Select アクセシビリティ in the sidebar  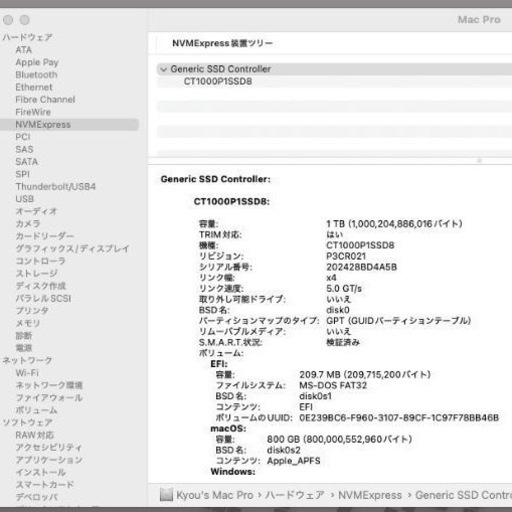[49, 447]
